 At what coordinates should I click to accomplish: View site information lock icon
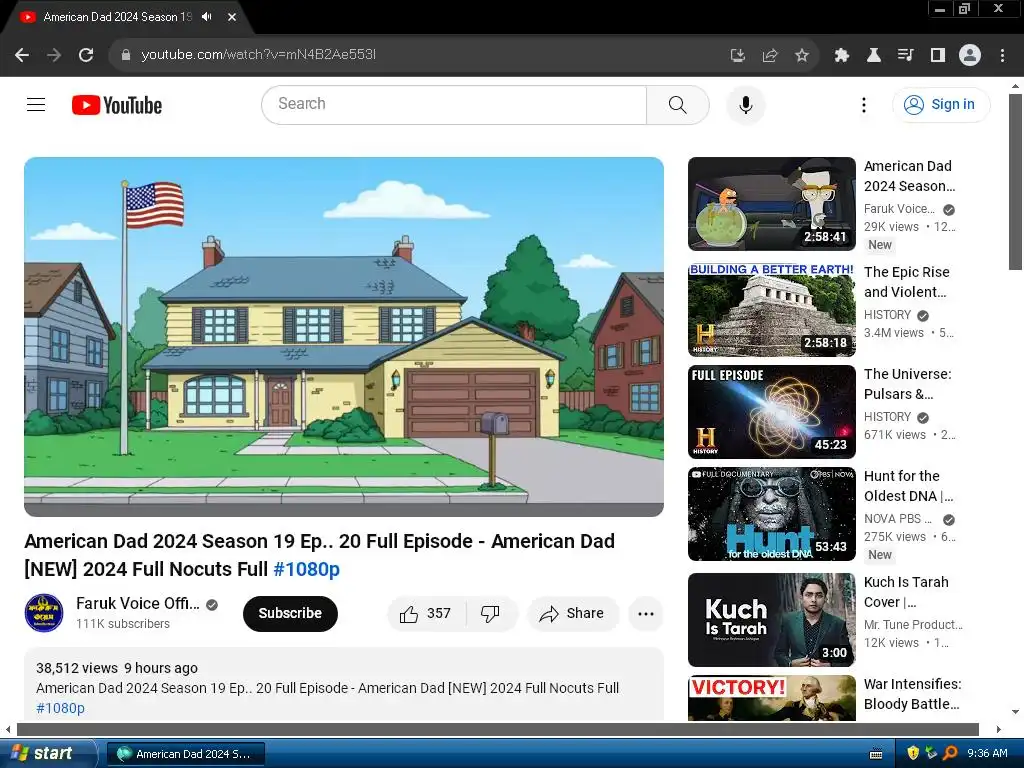[x=126, y=55]
